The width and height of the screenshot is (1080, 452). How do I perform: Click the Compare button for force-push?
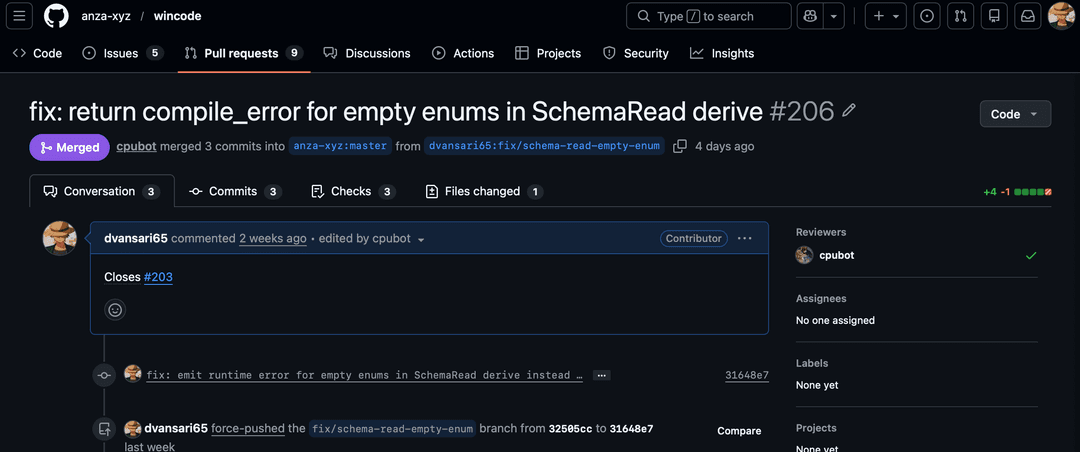click(739, 431)
